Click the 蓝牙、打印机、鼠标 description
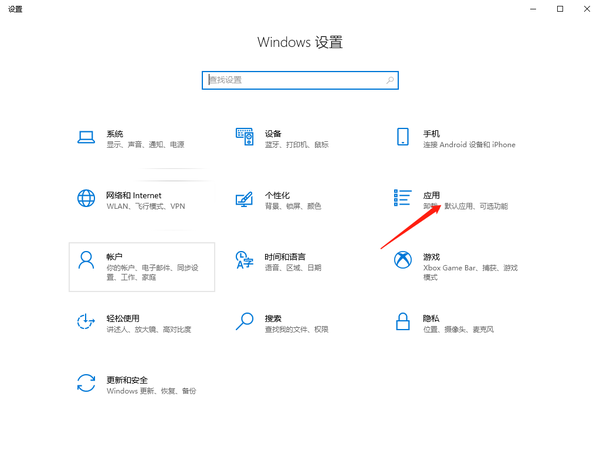The width and height of the screenshot is (600, 468). click(x=297, y=145)
